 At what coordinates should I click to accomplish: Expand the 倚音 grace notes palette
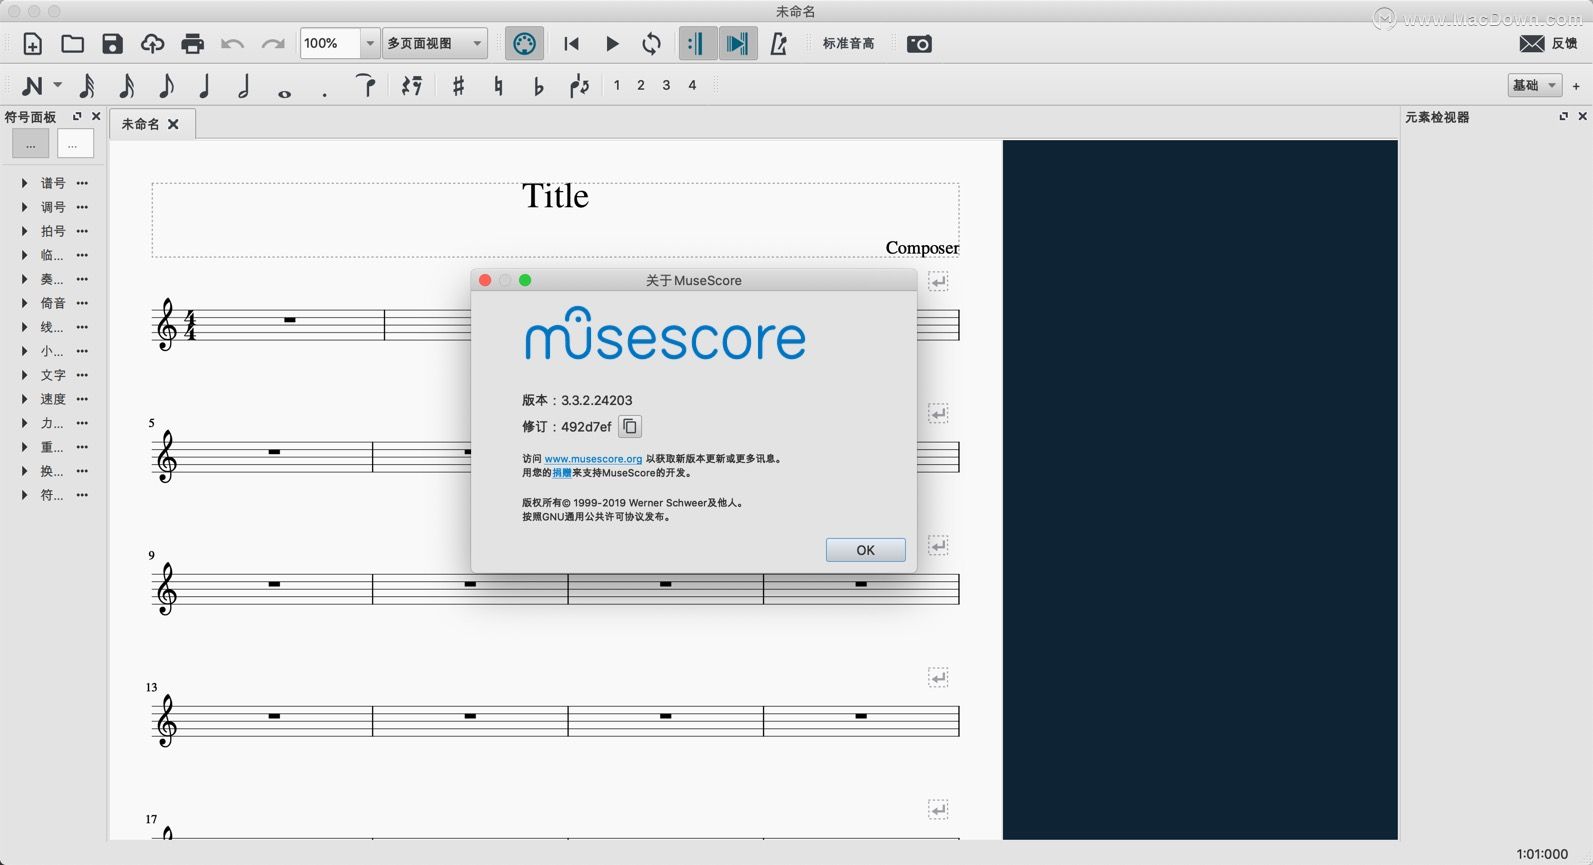[24, 303]
